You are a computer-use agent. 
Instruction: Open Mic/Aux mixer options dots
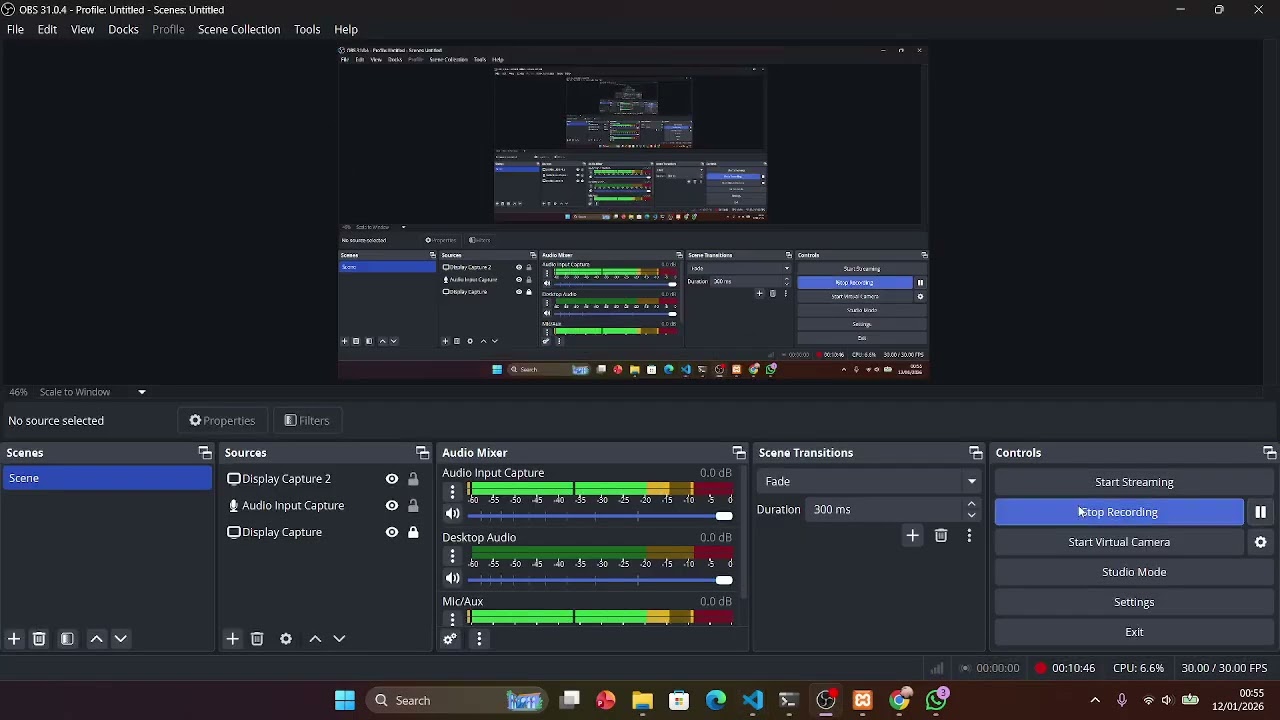(452, 619)
